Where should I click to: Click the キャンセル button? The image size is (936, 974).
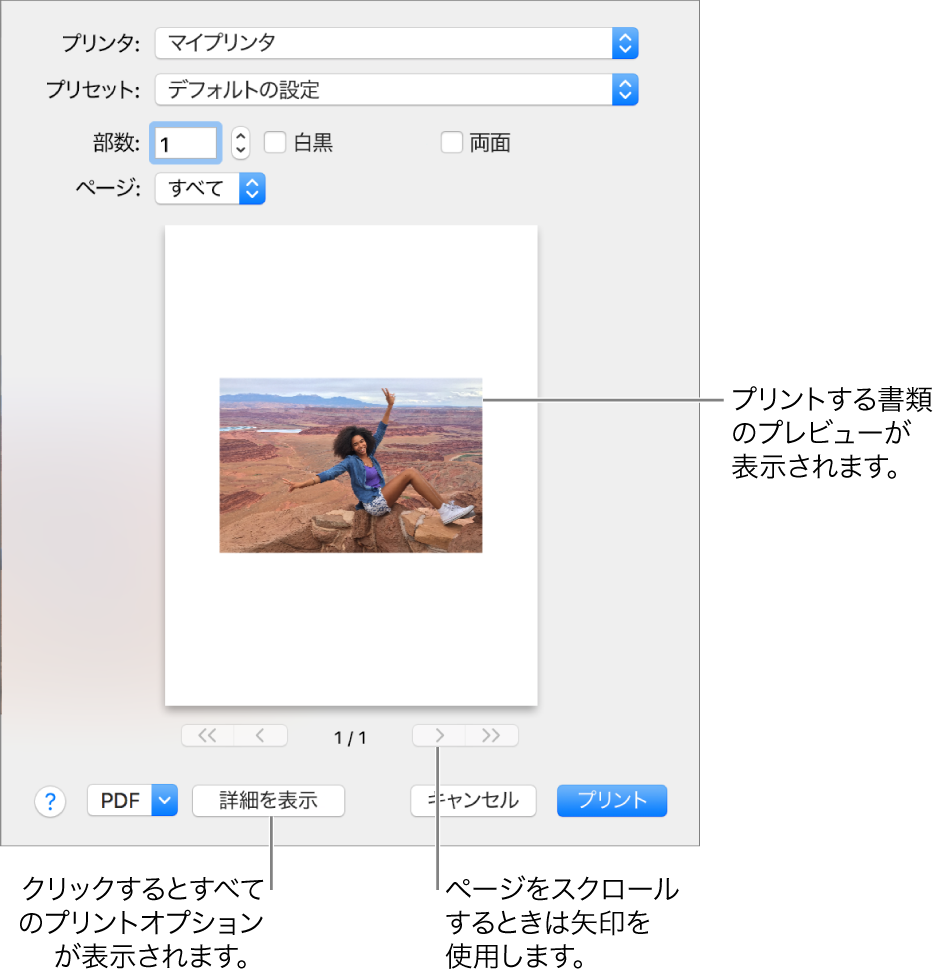(473, 800)
